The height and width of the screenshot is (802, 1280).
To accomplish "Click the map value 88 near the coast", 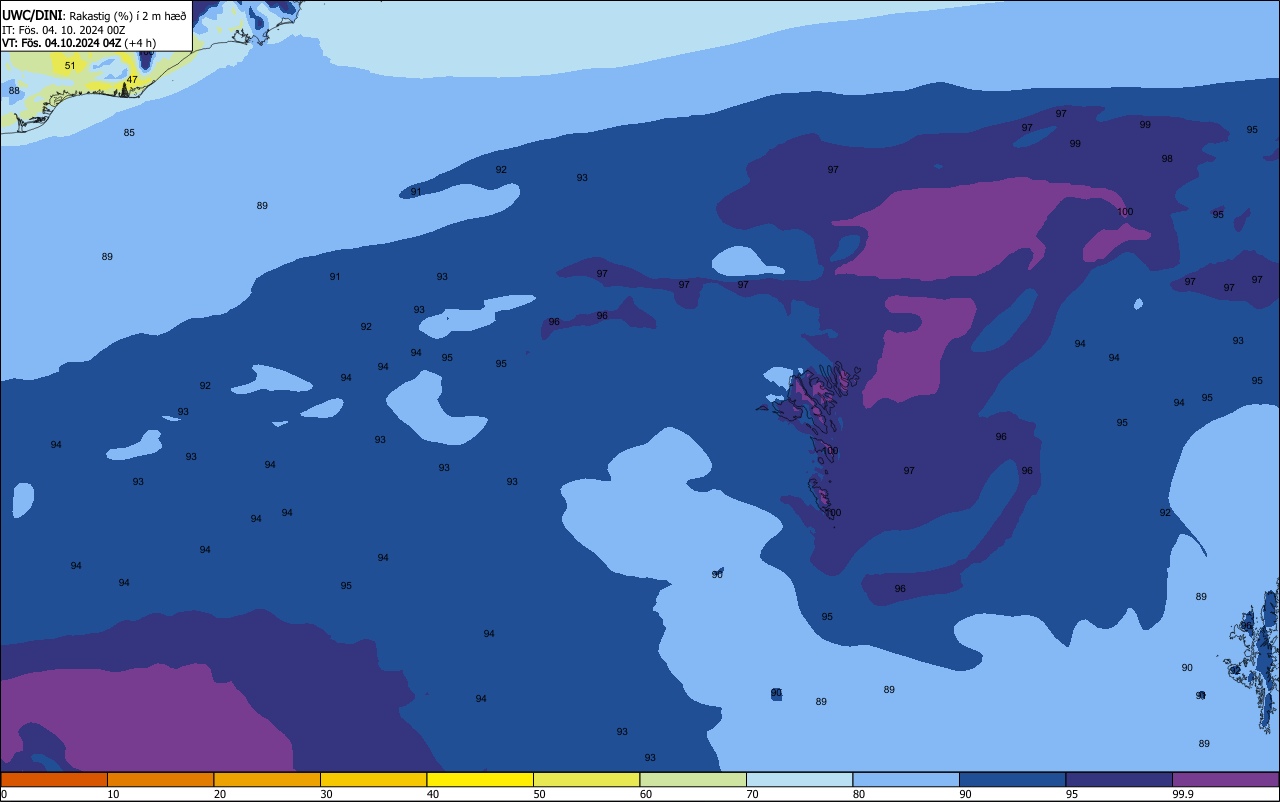I will 14,91.
